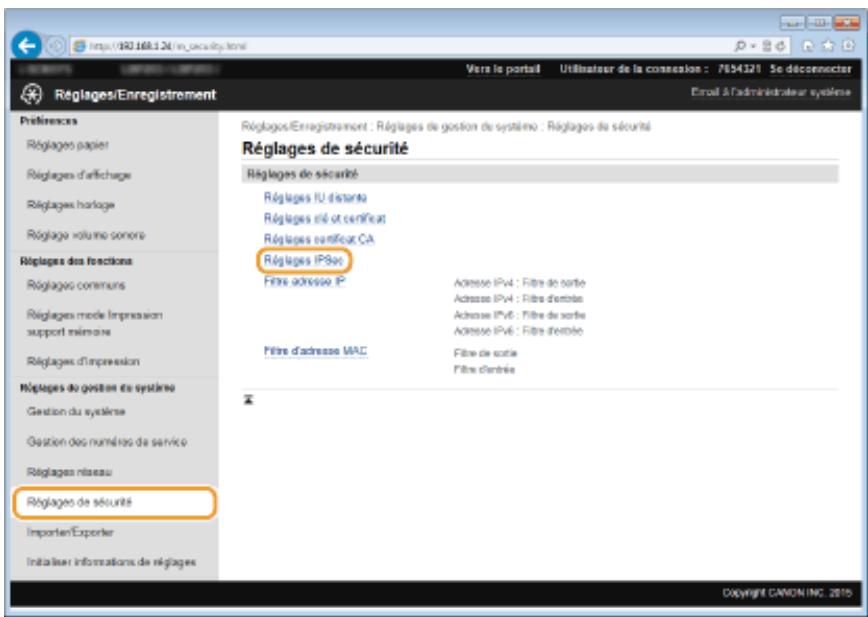This screenshot has width=868, height=617.
Task: Click the browser back arrow button
Action: pos(26,45)
